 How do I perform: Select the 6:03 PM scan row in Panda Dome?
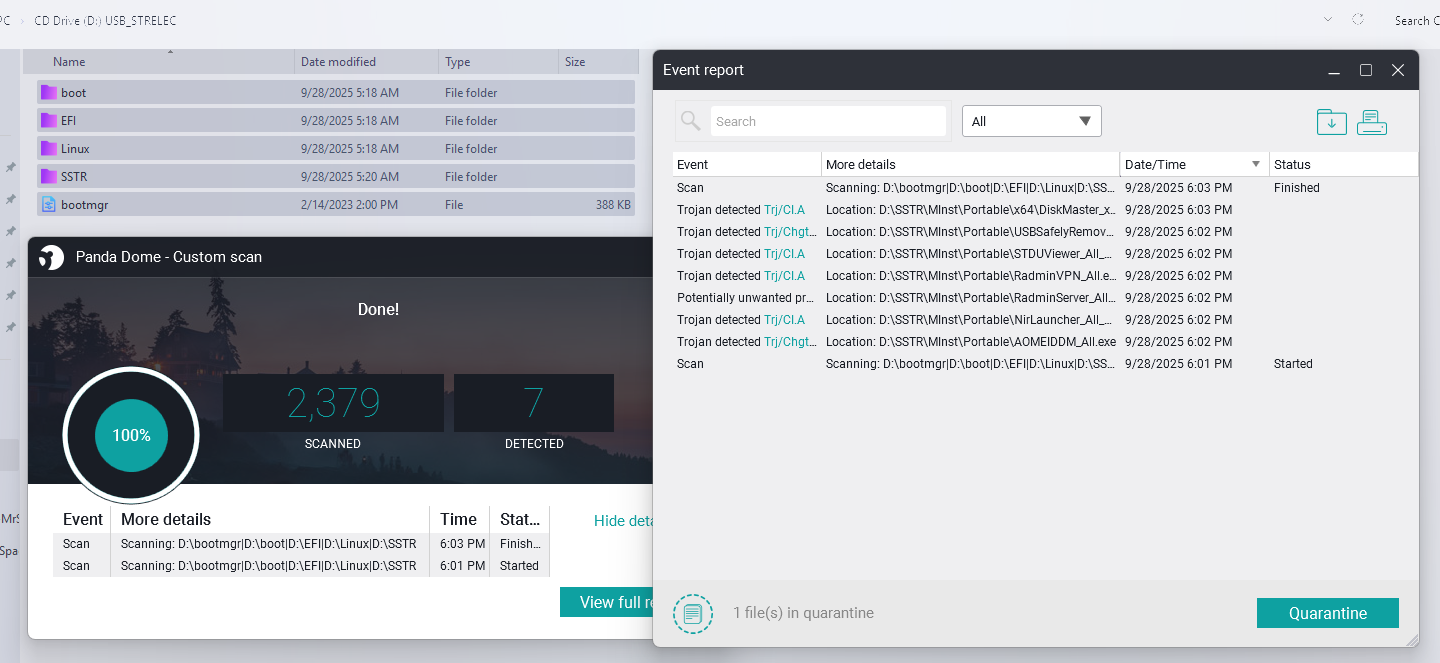(x=301, y=544)
